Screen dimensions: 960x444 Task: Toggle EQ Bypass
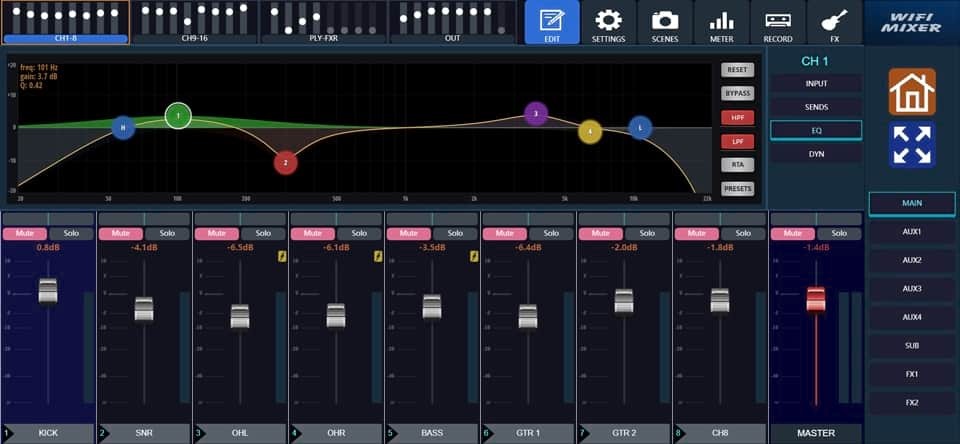738,93
